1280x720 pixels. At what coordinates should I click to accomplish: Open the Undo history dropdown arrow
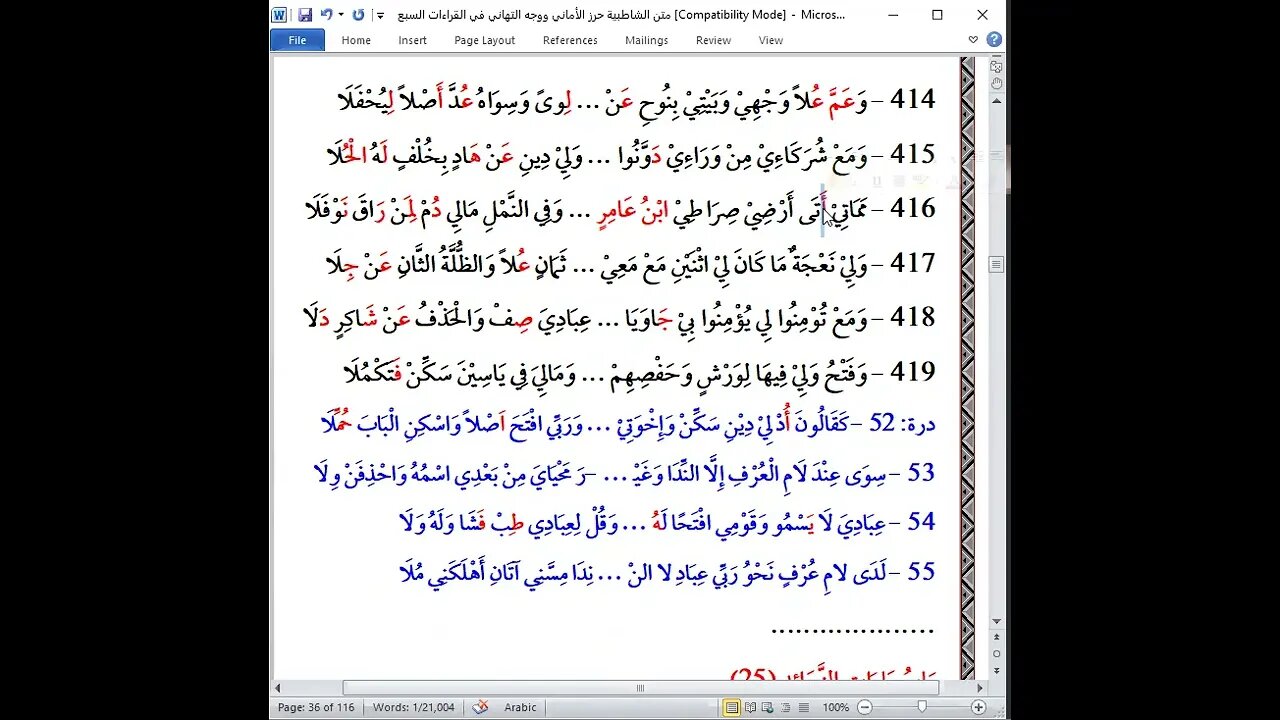(x=341, y=15)
